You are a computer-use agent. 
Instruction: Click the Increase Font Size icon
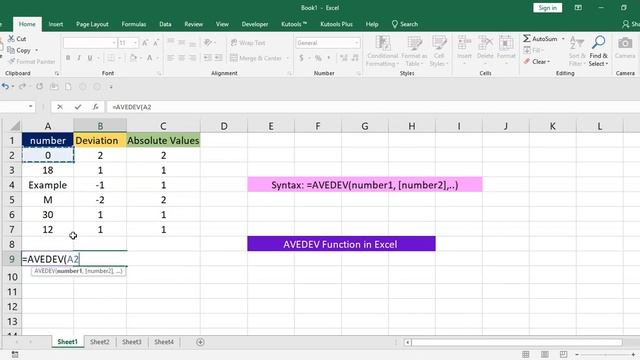click(145, 43)
